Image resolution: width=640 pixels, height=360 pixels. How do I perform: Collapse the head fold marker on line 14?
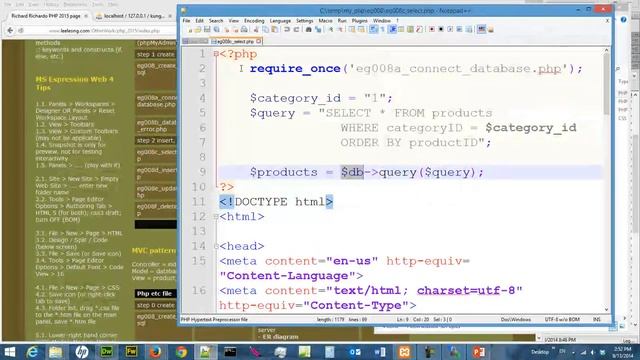216,246
